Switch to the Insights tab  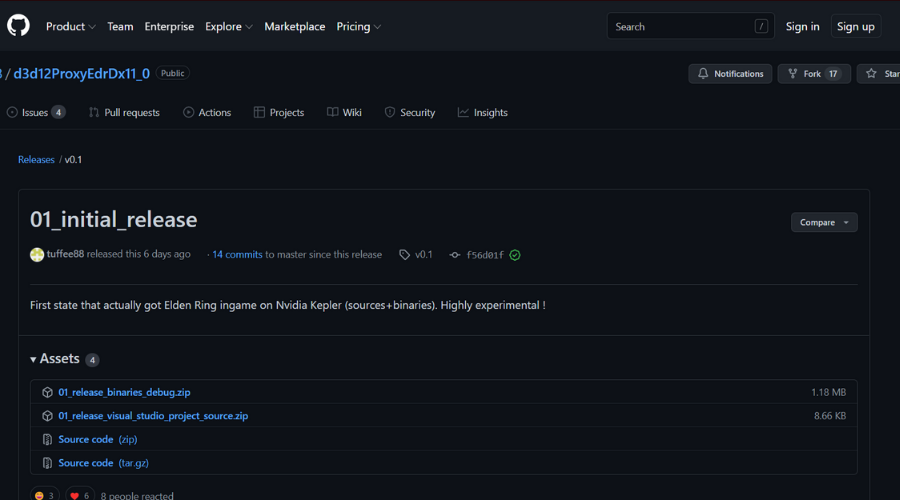(483, 113)
